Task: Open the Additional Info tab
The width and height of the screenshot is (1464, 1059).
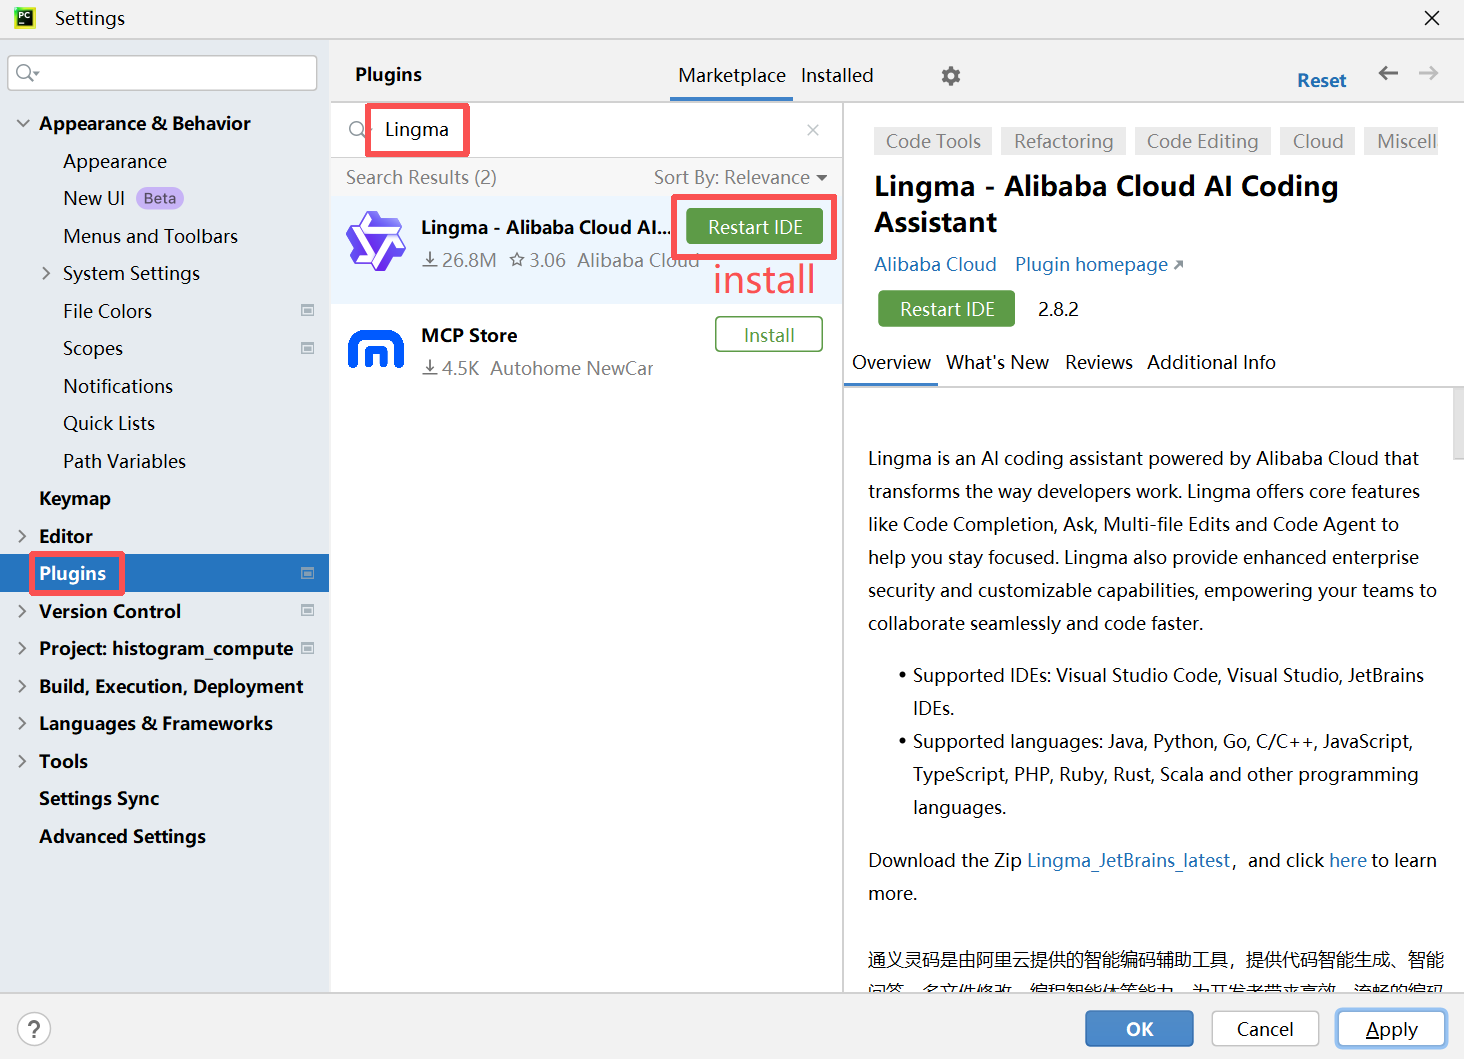Action: coord(1211,362)
